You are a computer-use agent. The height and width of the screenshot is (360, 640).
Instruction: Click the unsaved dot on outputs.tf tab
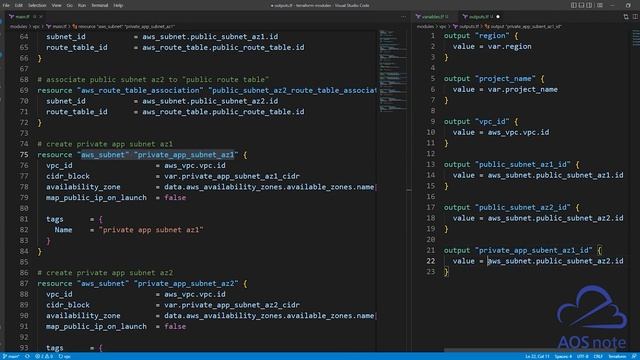[498, 17]
